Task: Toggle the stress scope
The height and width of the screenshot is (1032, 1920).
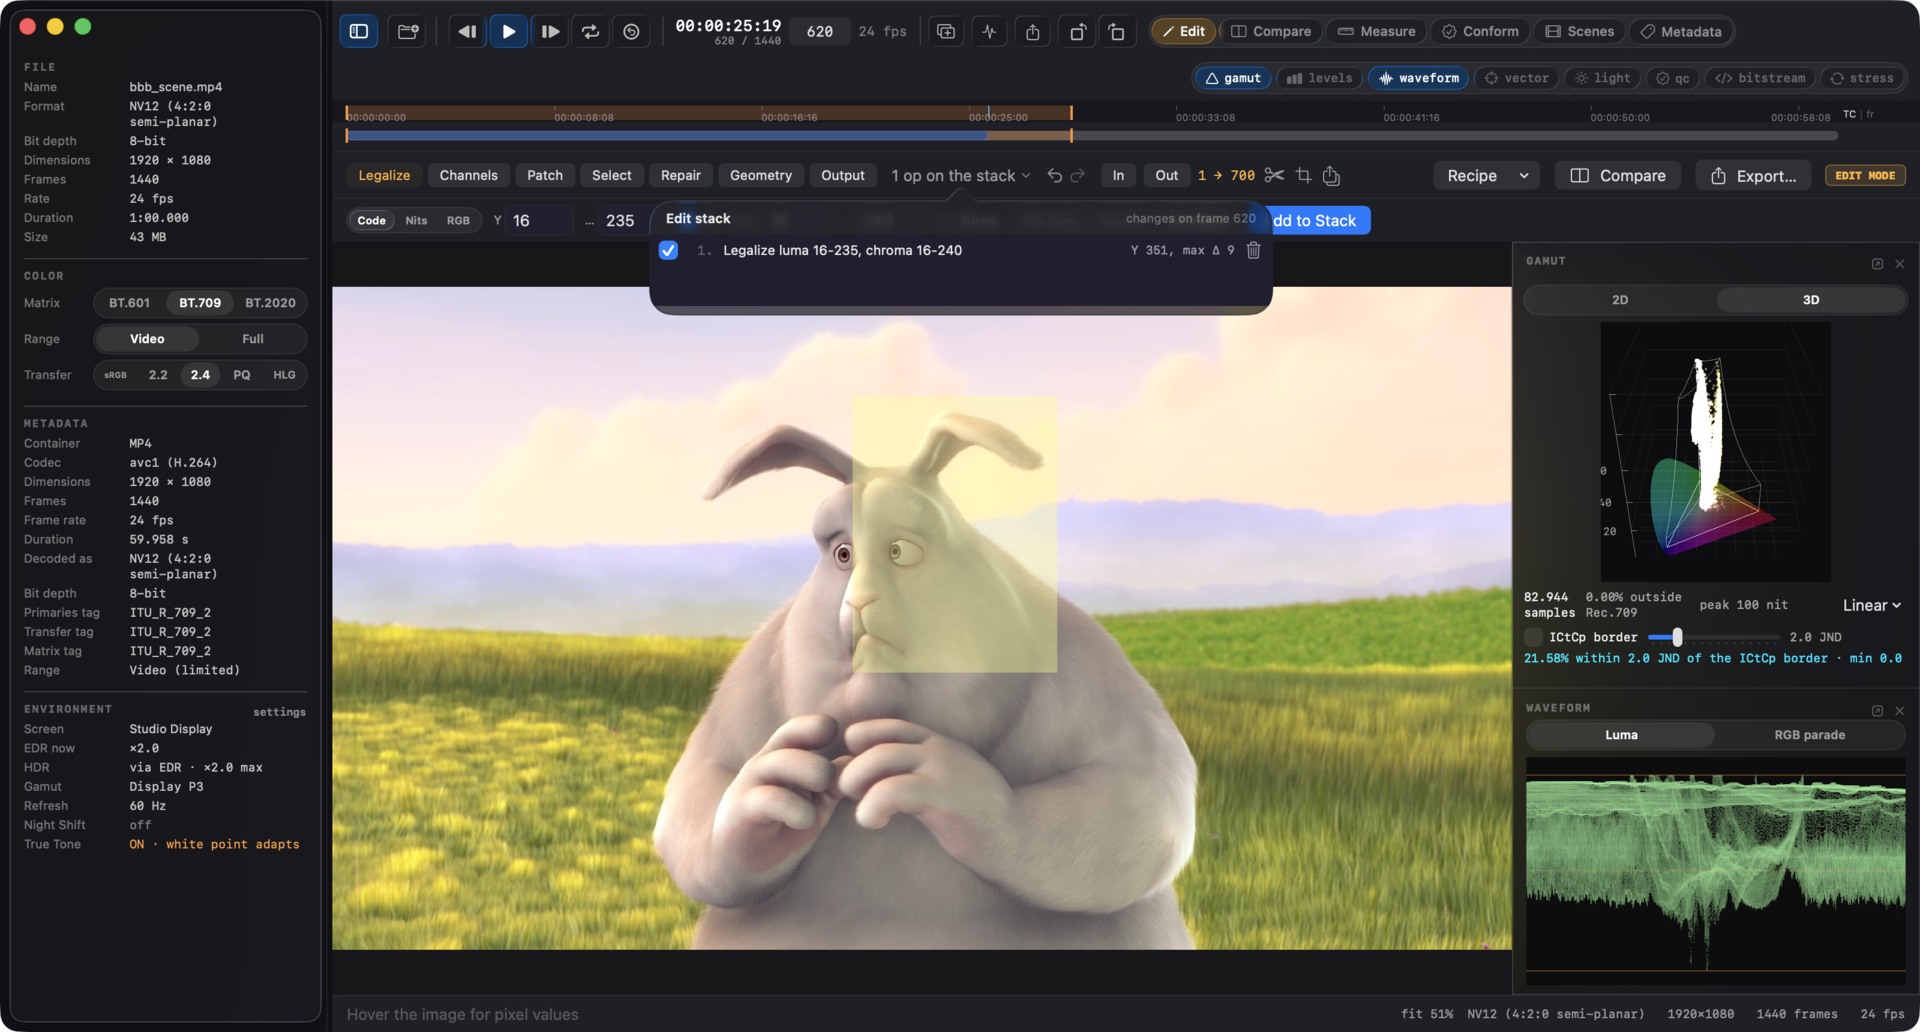Action: tap(1861, 78)
